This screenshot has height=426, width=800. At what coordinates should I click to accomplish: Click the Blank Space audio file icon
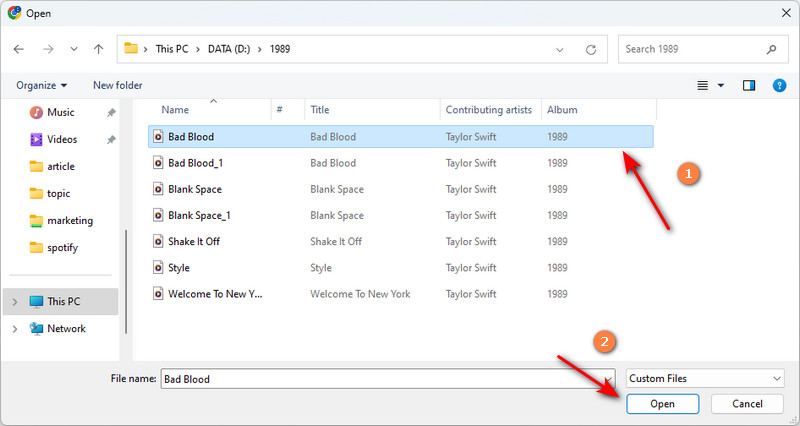pyautogui.click(x=159, y=189)
